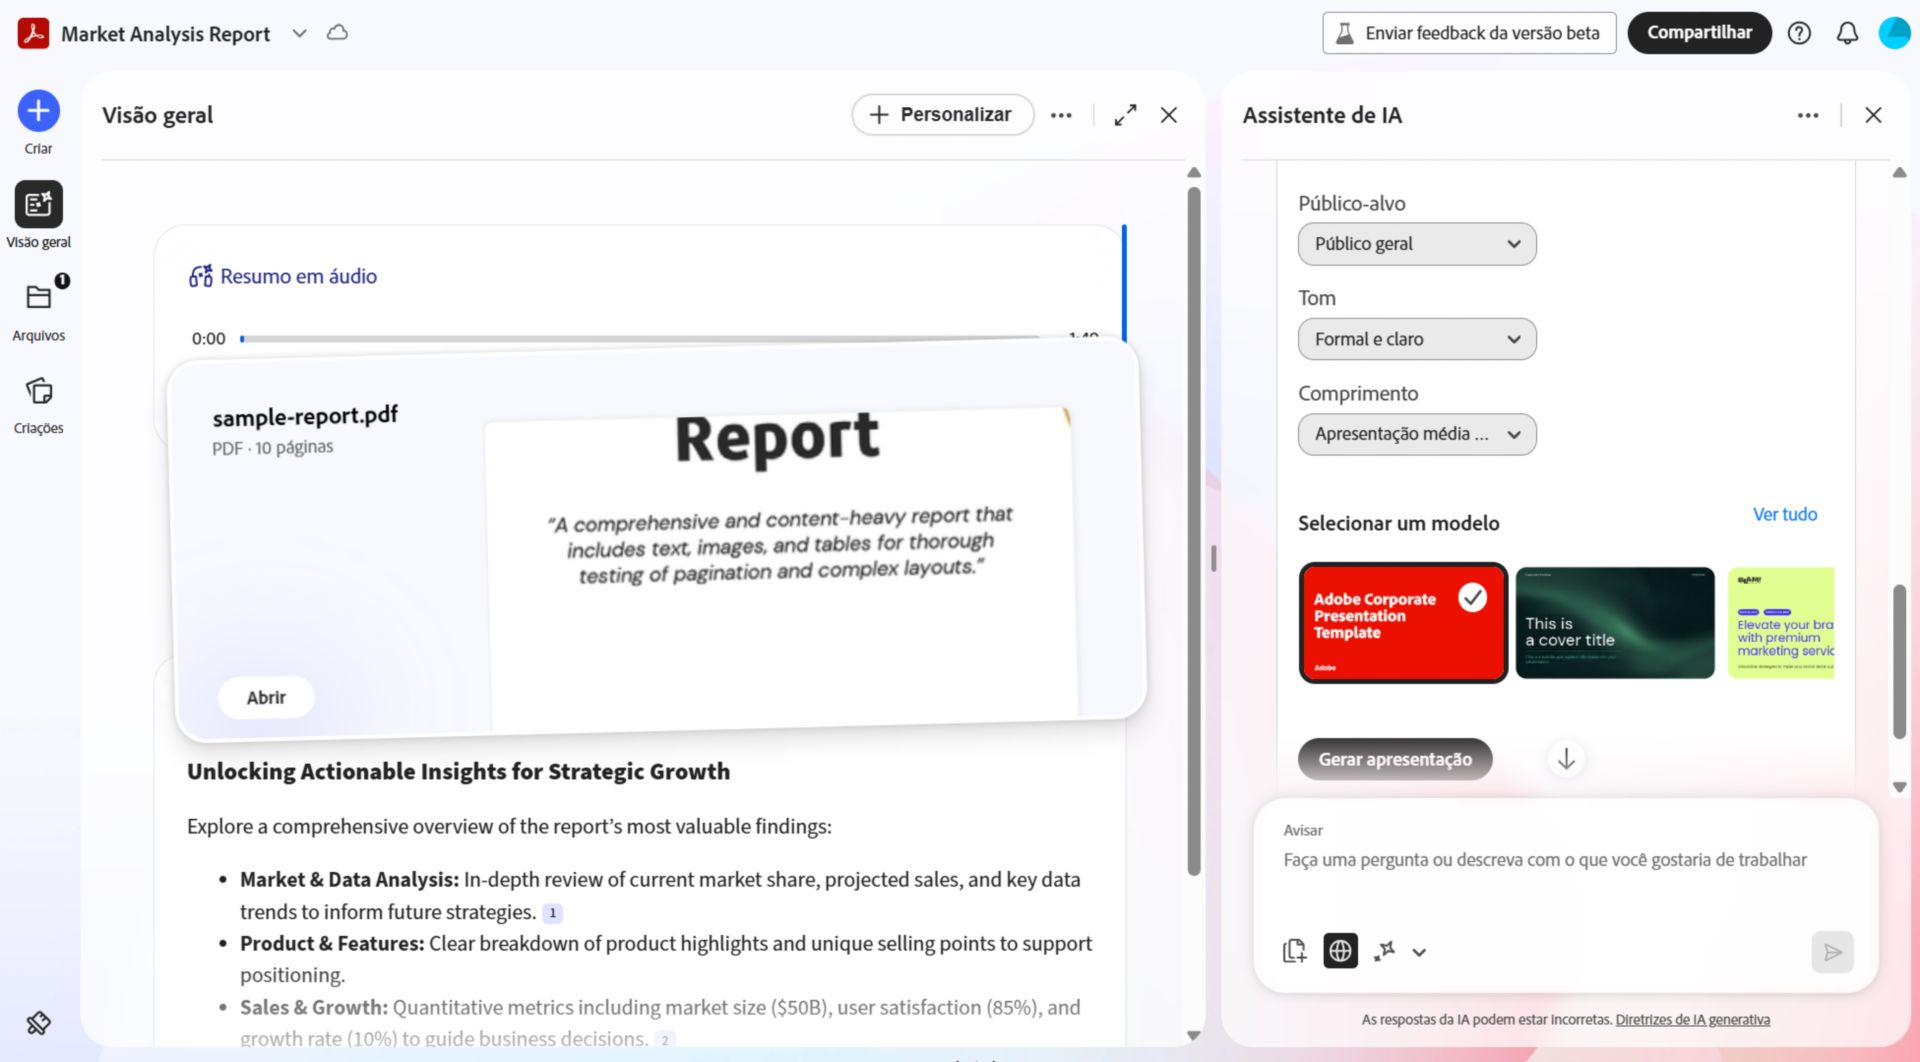Open the Tom dropdown Formal e claro

click(1417, 339)
